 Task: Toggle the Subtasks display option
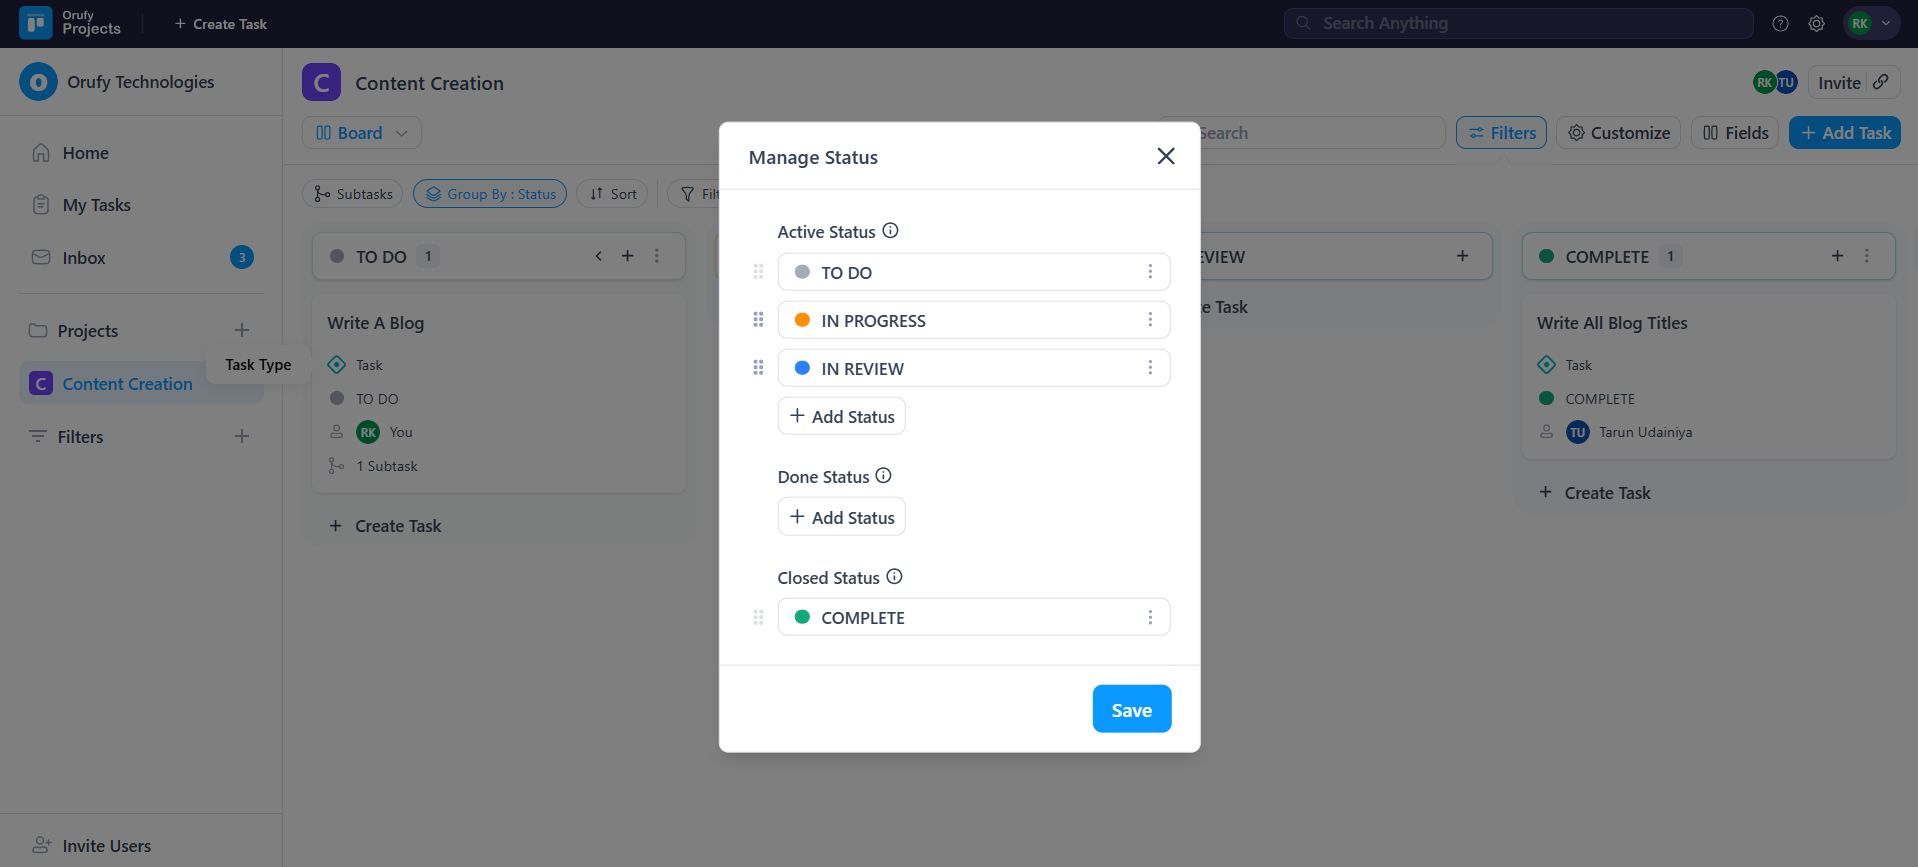pyautogui.click(x=353, y=194)
